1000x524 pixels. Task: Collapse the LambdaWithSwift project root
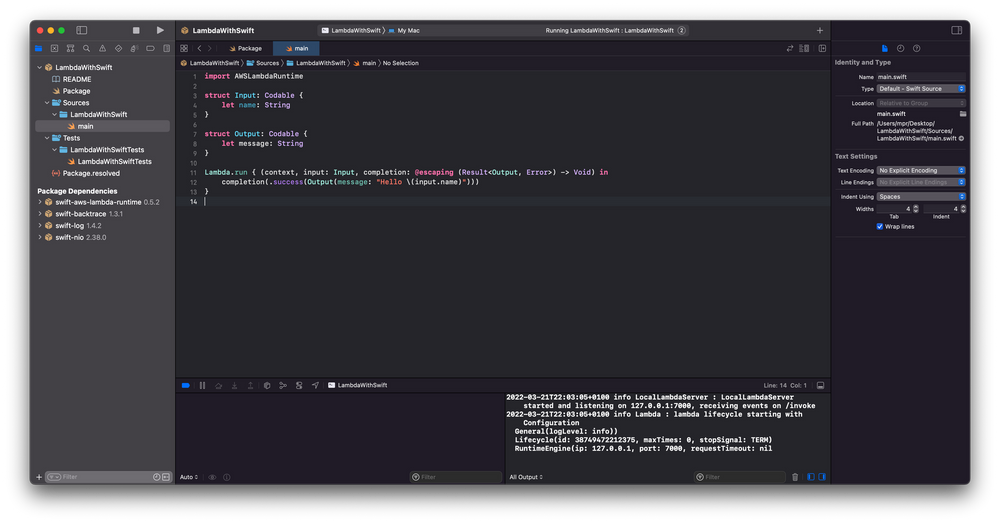click(40, 67)
